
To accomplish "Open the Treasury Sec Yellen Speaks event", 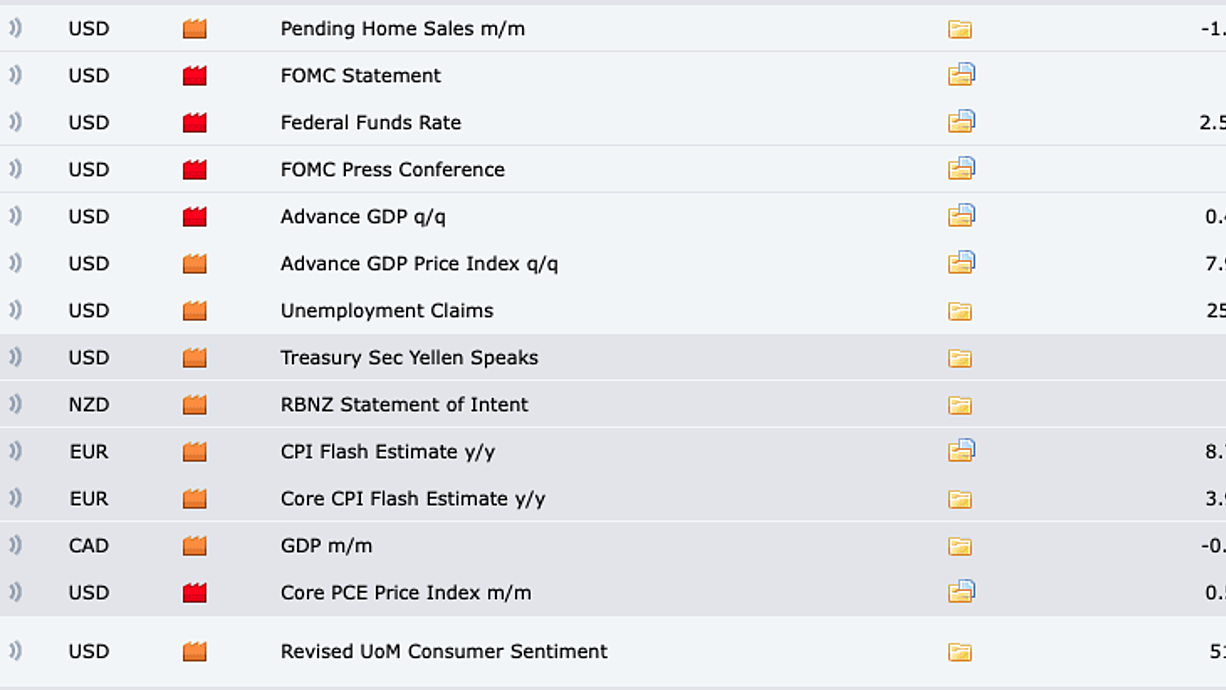I will [409, 357].
